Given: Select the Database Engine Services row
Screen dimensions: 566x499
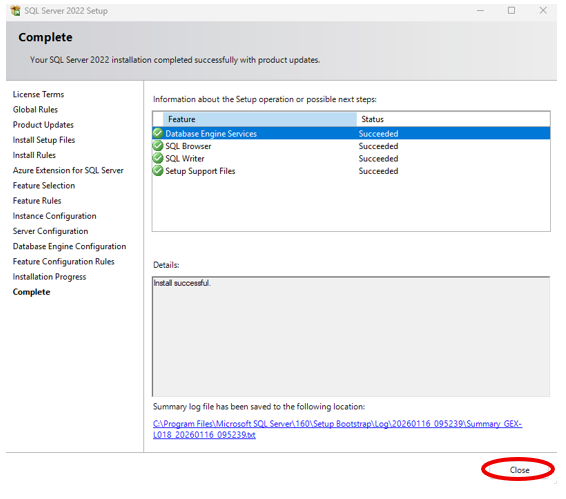Looking at the screenshot, I should pyautogui.click(x=351, y=133).
